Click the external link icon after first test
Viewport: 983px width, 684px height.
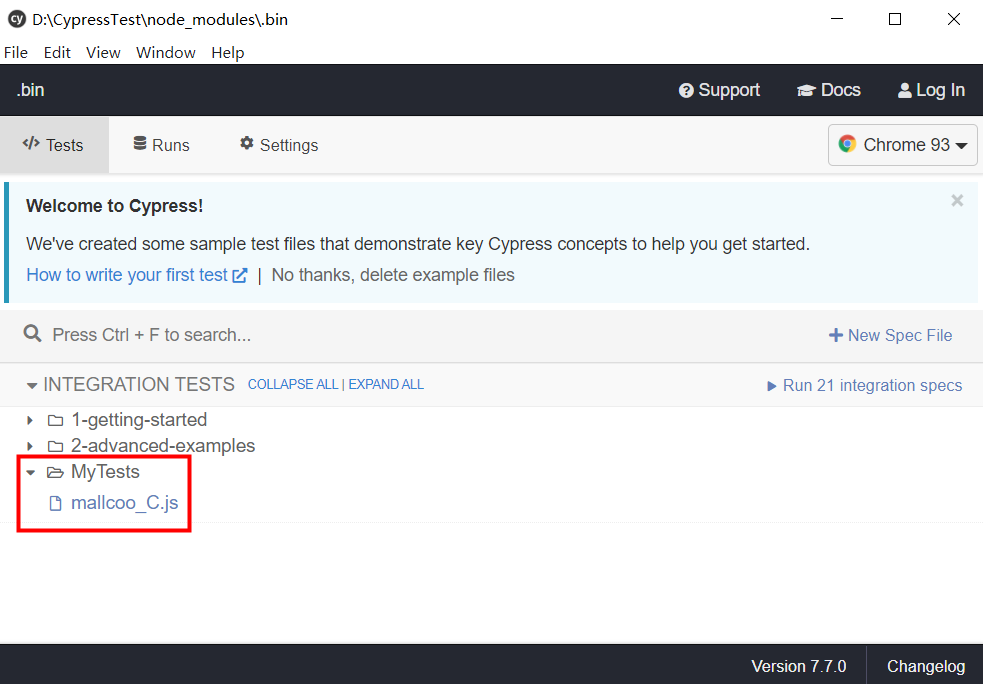tap(240, 276)
